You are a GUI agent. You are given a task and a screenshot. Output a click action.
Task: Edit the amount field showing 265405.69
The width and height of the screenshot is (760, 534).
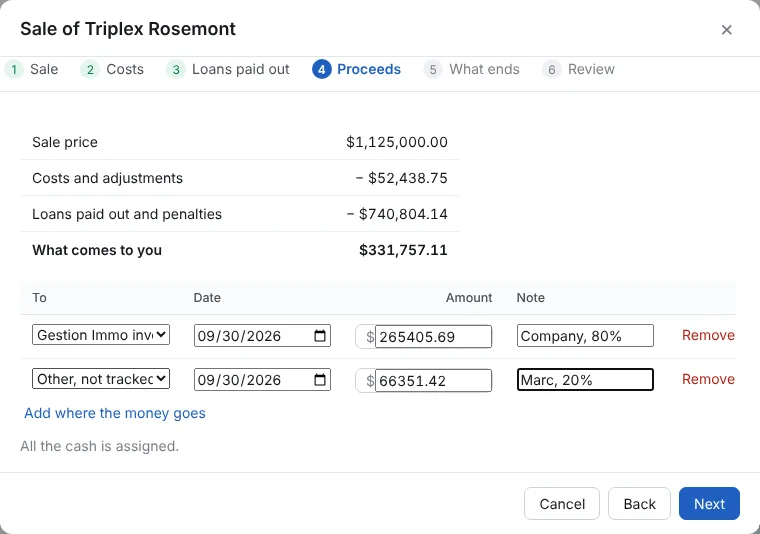tap(433, 337)
